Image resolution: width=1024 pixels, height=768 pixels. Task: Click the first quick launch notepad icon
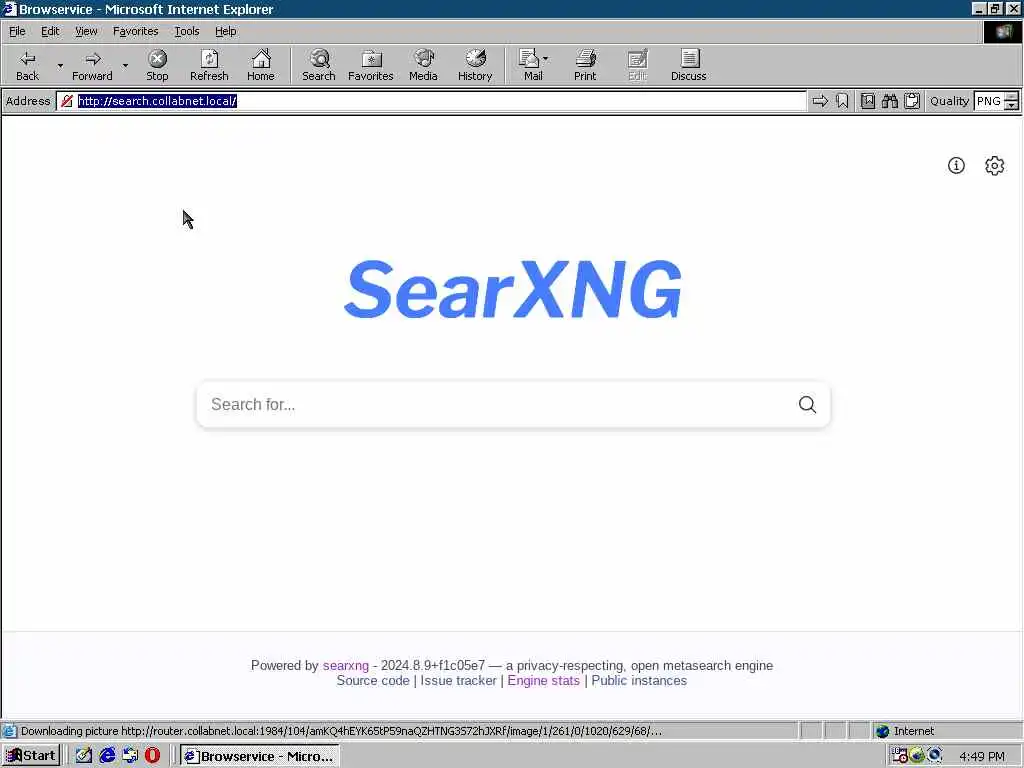click(84, 756)
